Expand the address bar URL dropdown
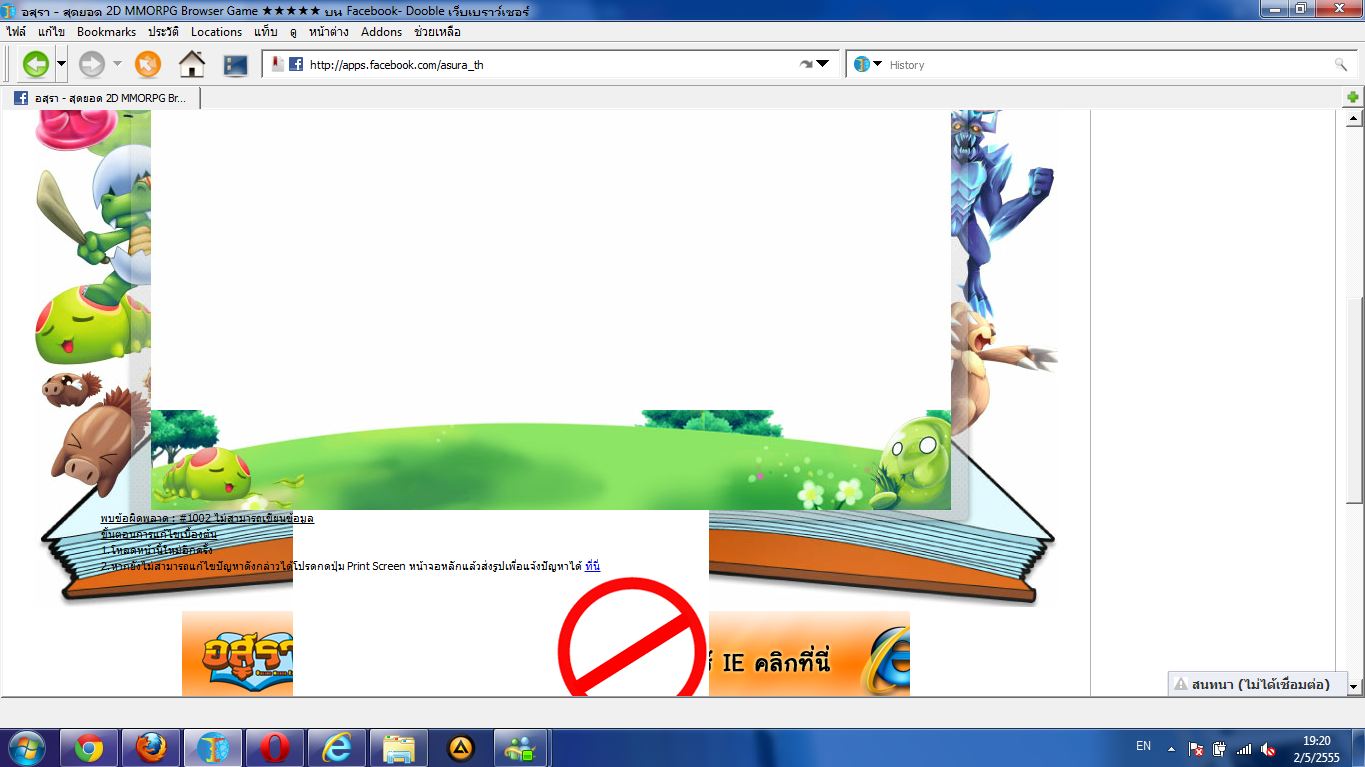The width and height of the screenshot is (1365, 767). (823, 64)
